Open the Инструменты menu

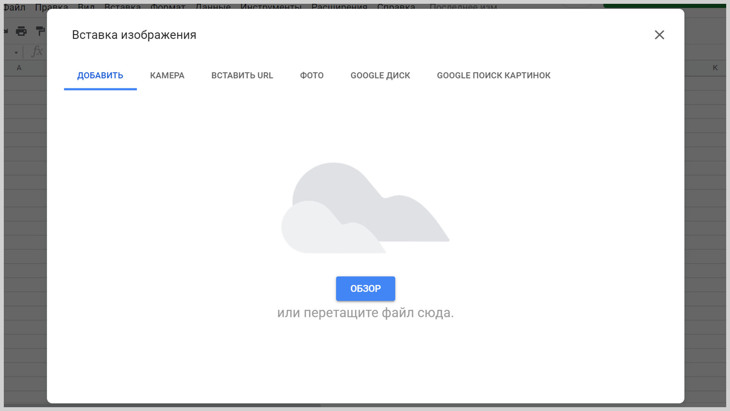point(271,6)
